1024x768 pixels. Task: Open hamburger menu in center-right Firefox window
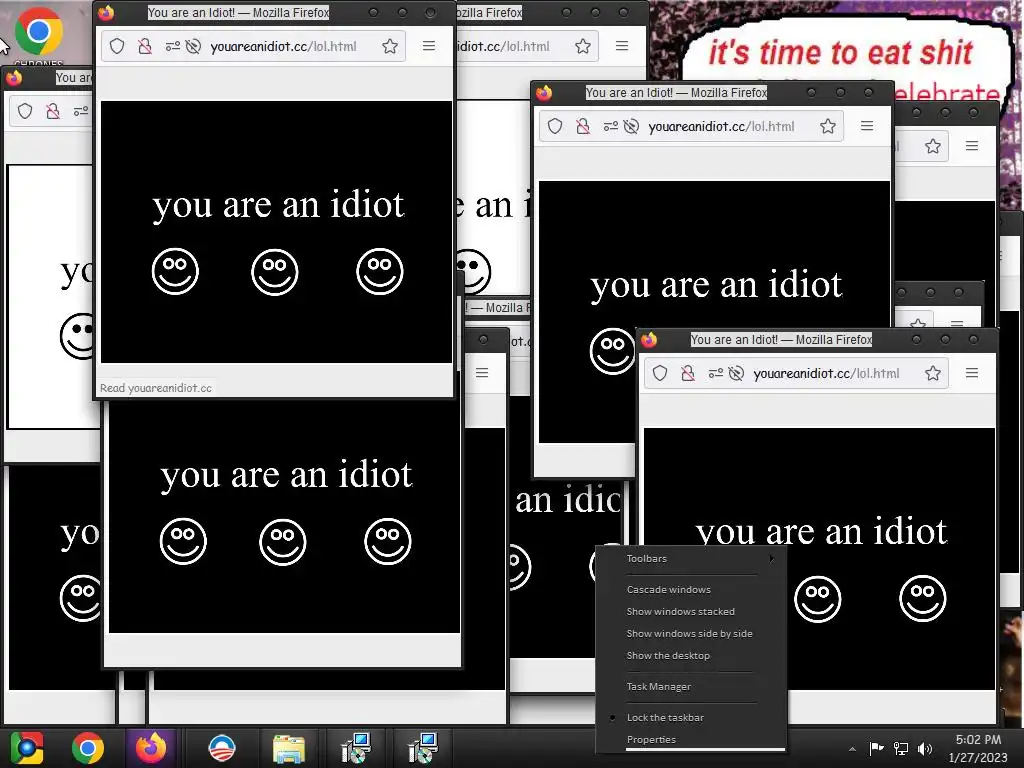pyautogui.click(x=867, y=125)
